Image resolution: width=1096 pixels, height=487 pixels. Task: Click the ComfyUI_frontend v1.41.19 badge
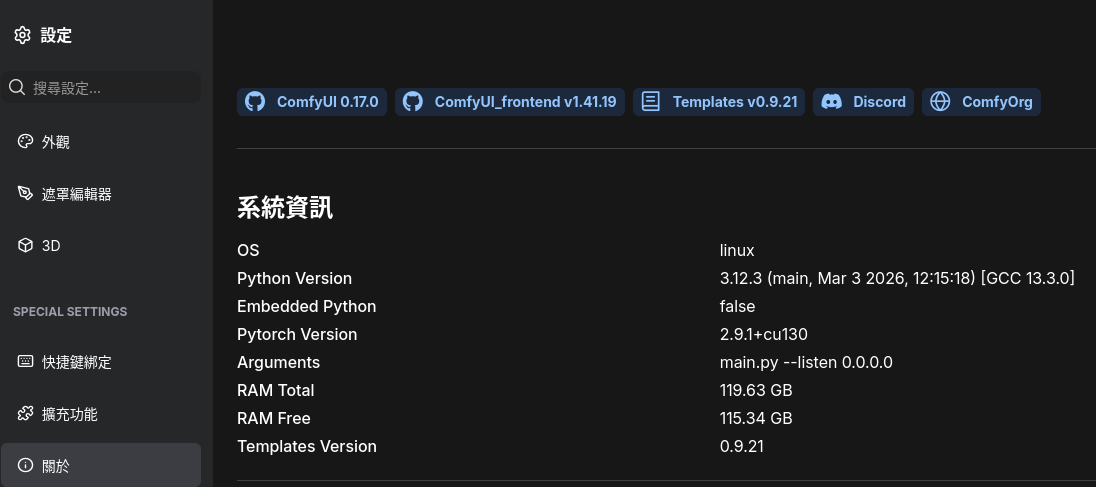[x=510, y=102]
